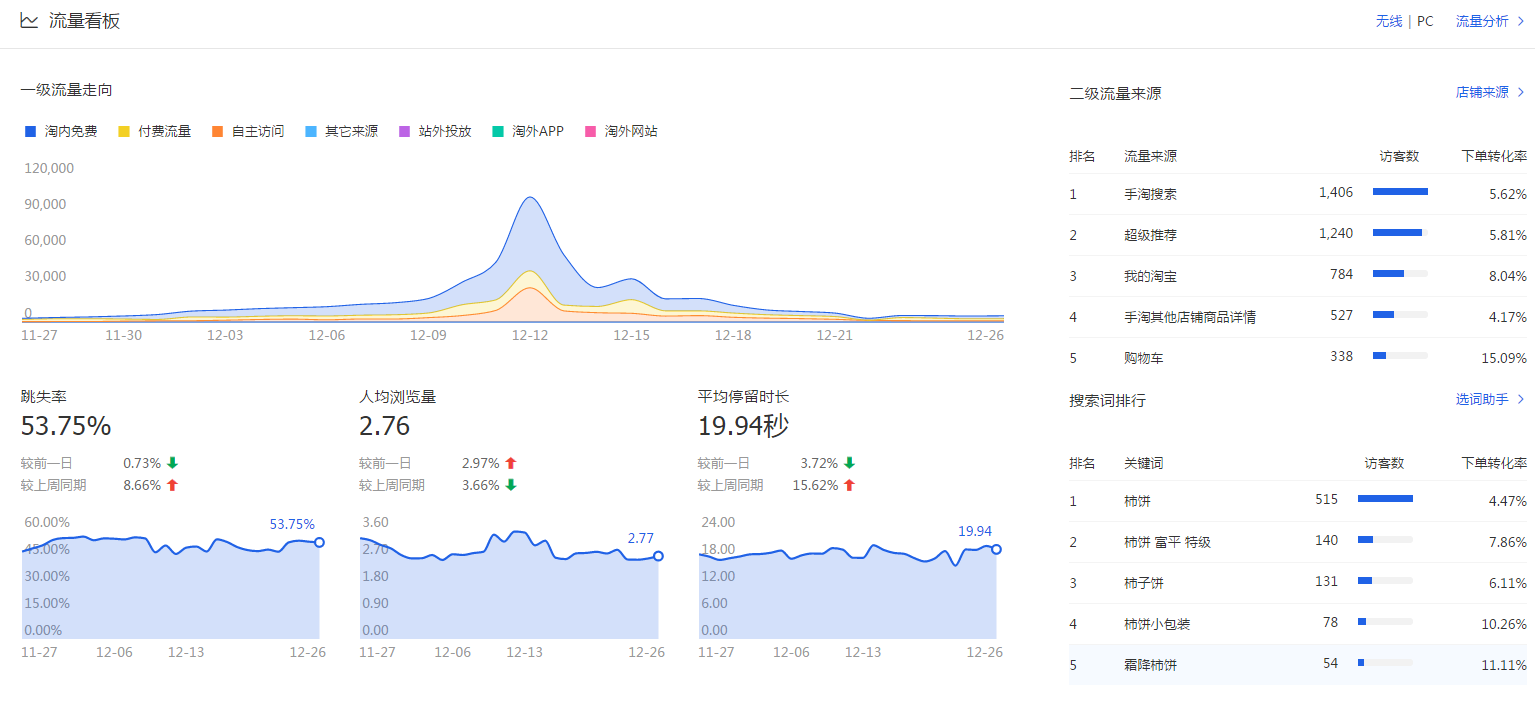Click the 站外投放 purple legend swatch

(x=405, y=131)
